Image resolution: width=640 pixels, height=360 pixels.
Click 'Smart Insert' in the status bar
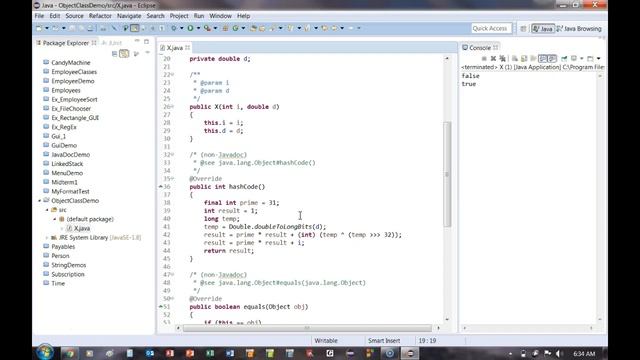[x=384, y=340]
